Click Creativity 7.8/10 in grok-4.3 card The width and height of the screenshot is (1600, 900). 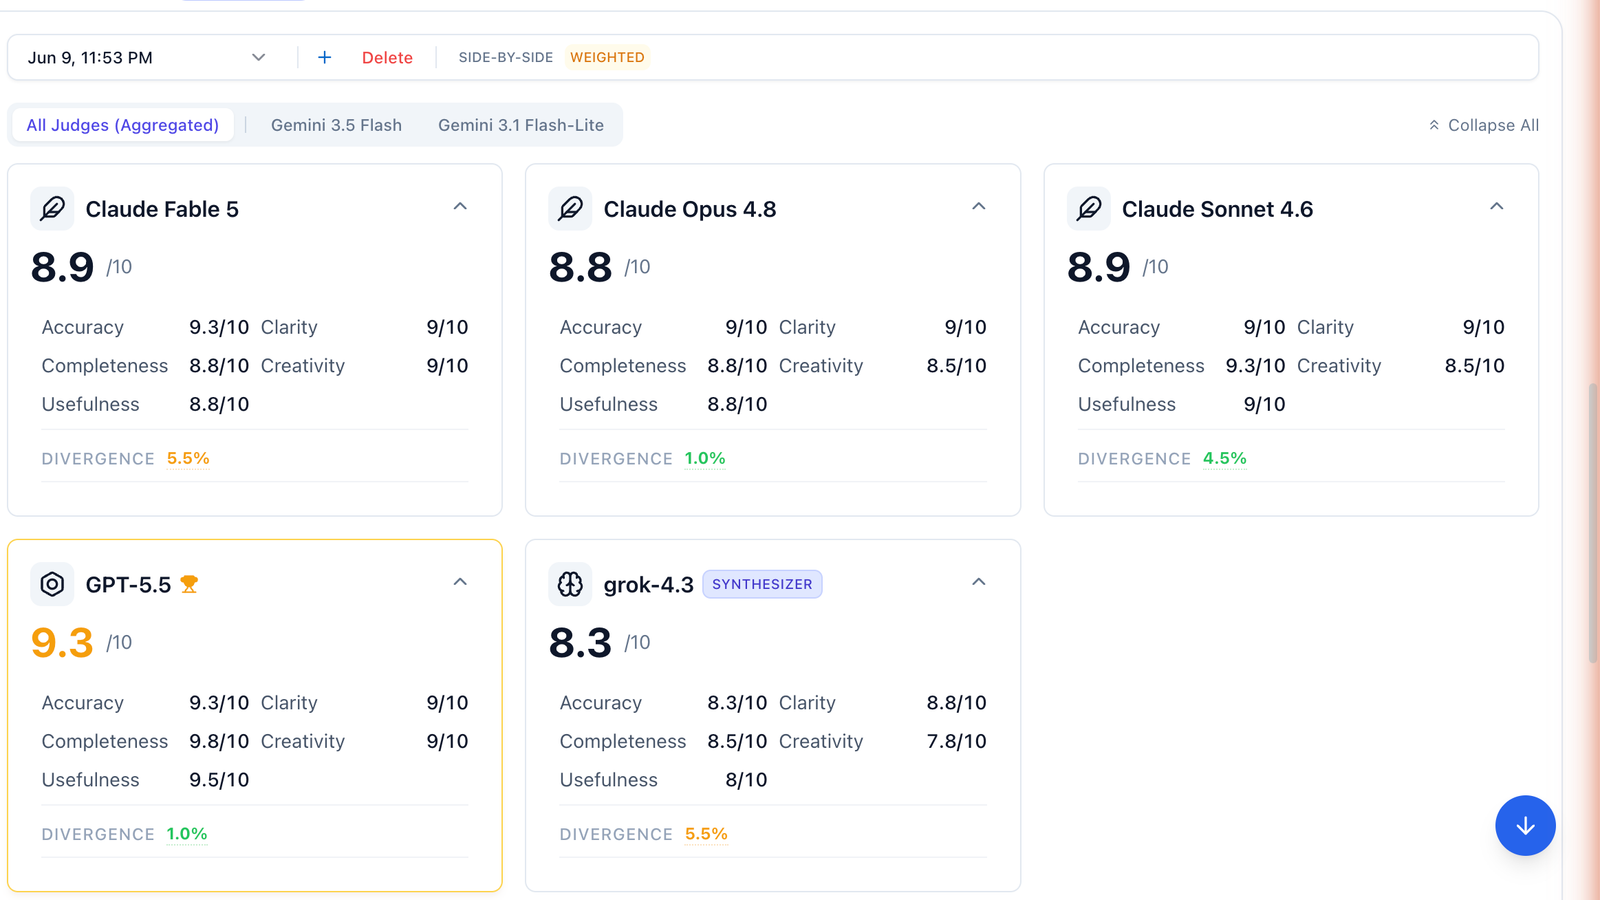(x=883, y=742)
